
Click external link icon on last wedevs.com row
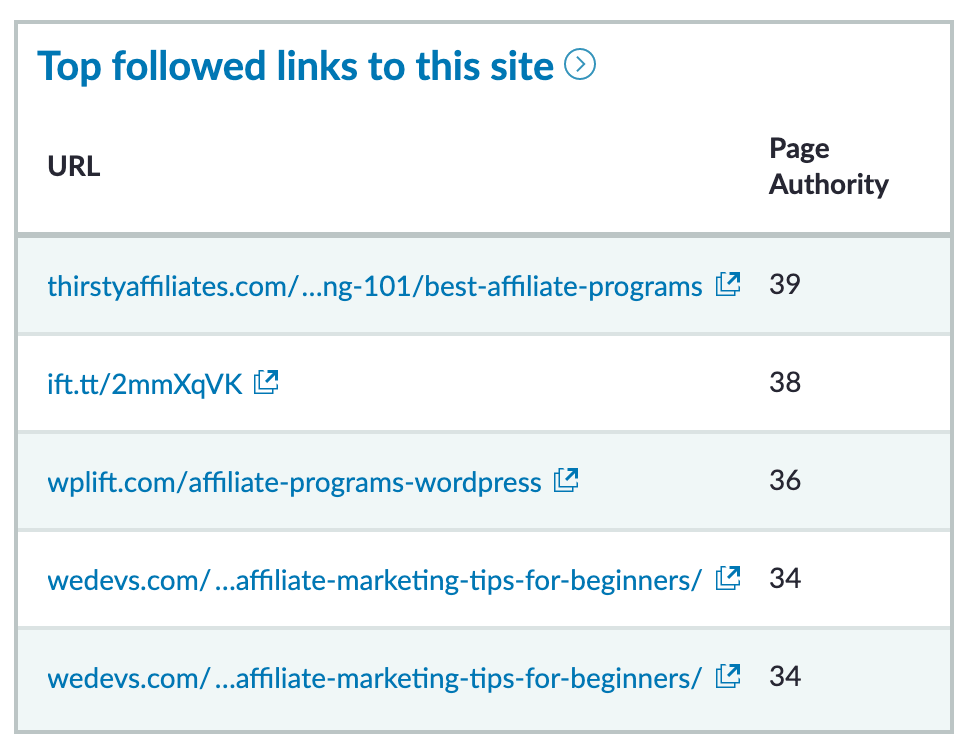tap(728, 676)
